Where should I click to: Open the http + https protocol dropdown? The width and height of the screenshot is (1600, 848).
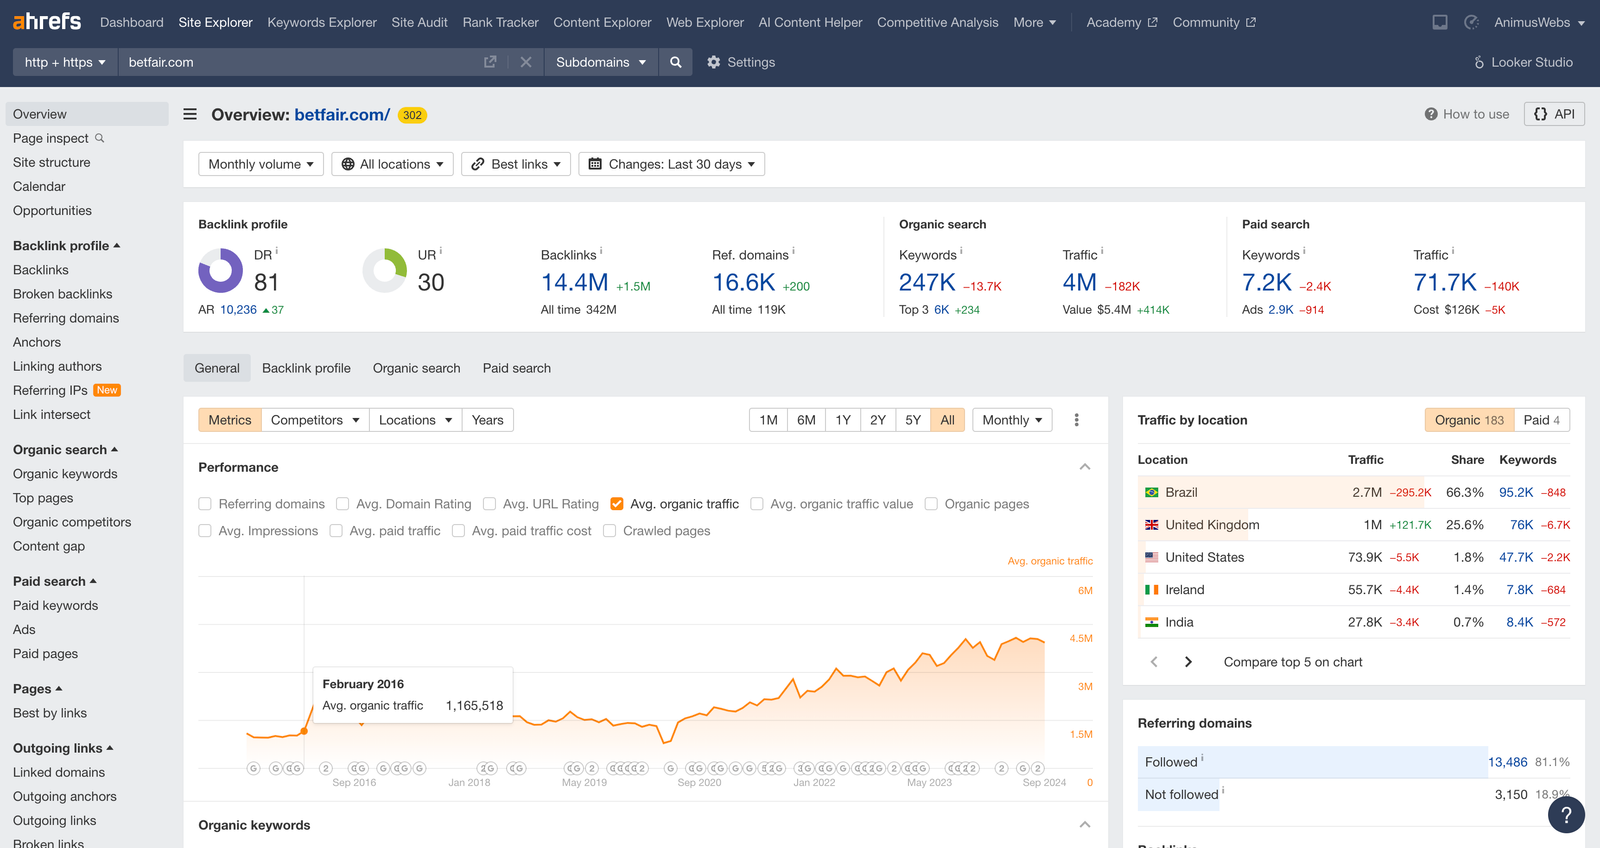point(65,62)
